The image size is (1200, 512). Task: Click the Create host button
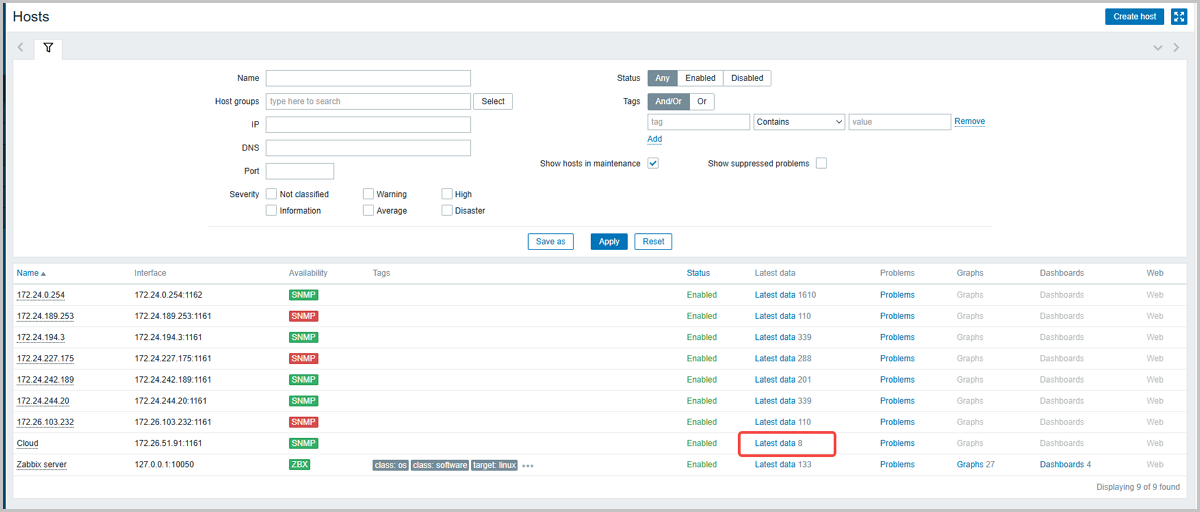[x=1134, y=16]
